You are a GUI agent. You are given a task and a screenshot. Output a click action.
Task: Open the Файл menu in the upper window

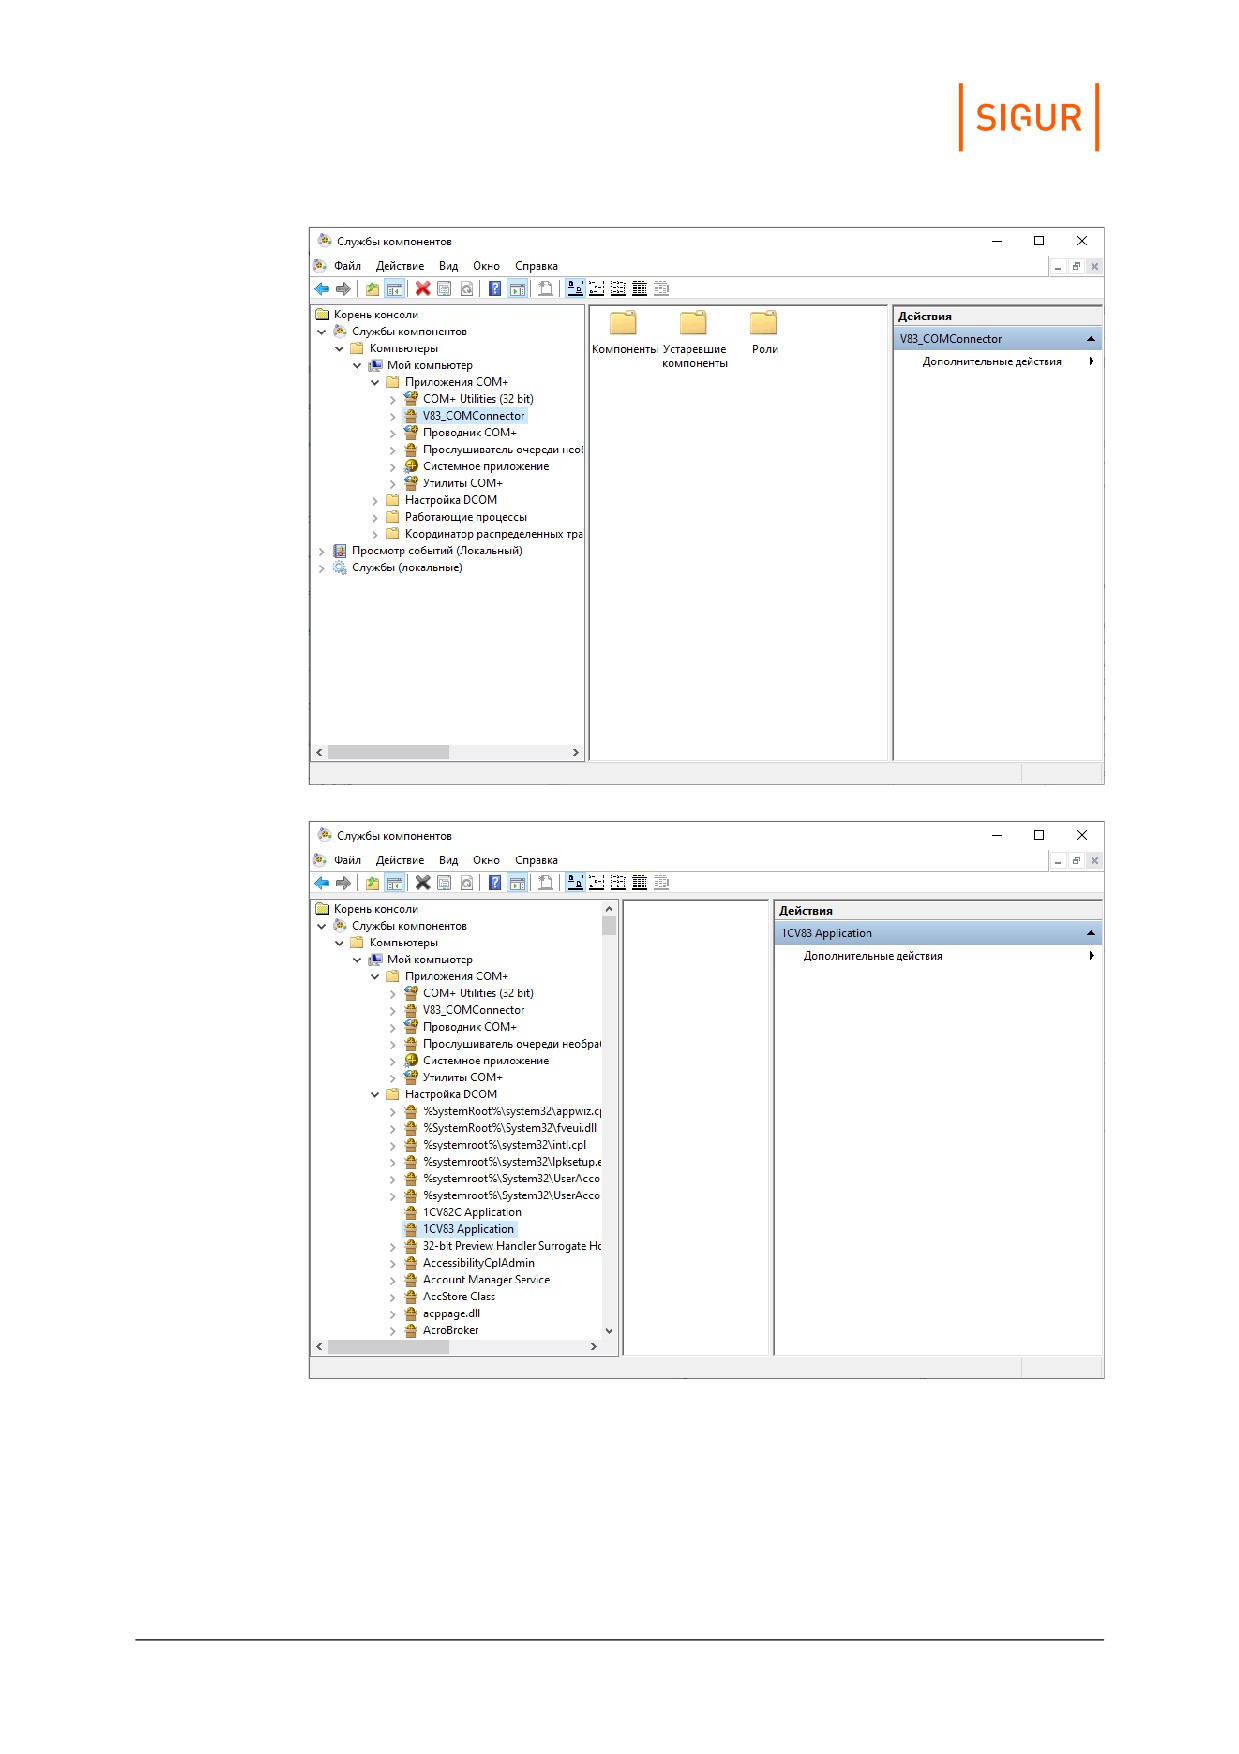click(347, 266)
